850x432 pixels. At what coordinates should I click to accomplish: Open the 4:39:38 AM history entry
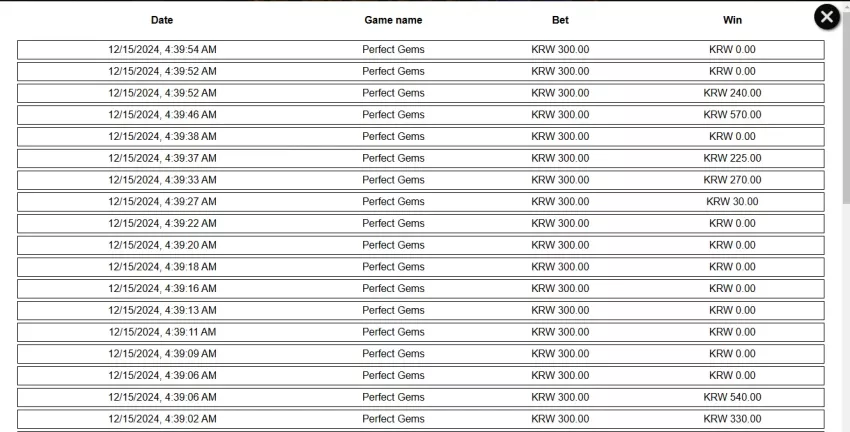[x=421, y=137]
